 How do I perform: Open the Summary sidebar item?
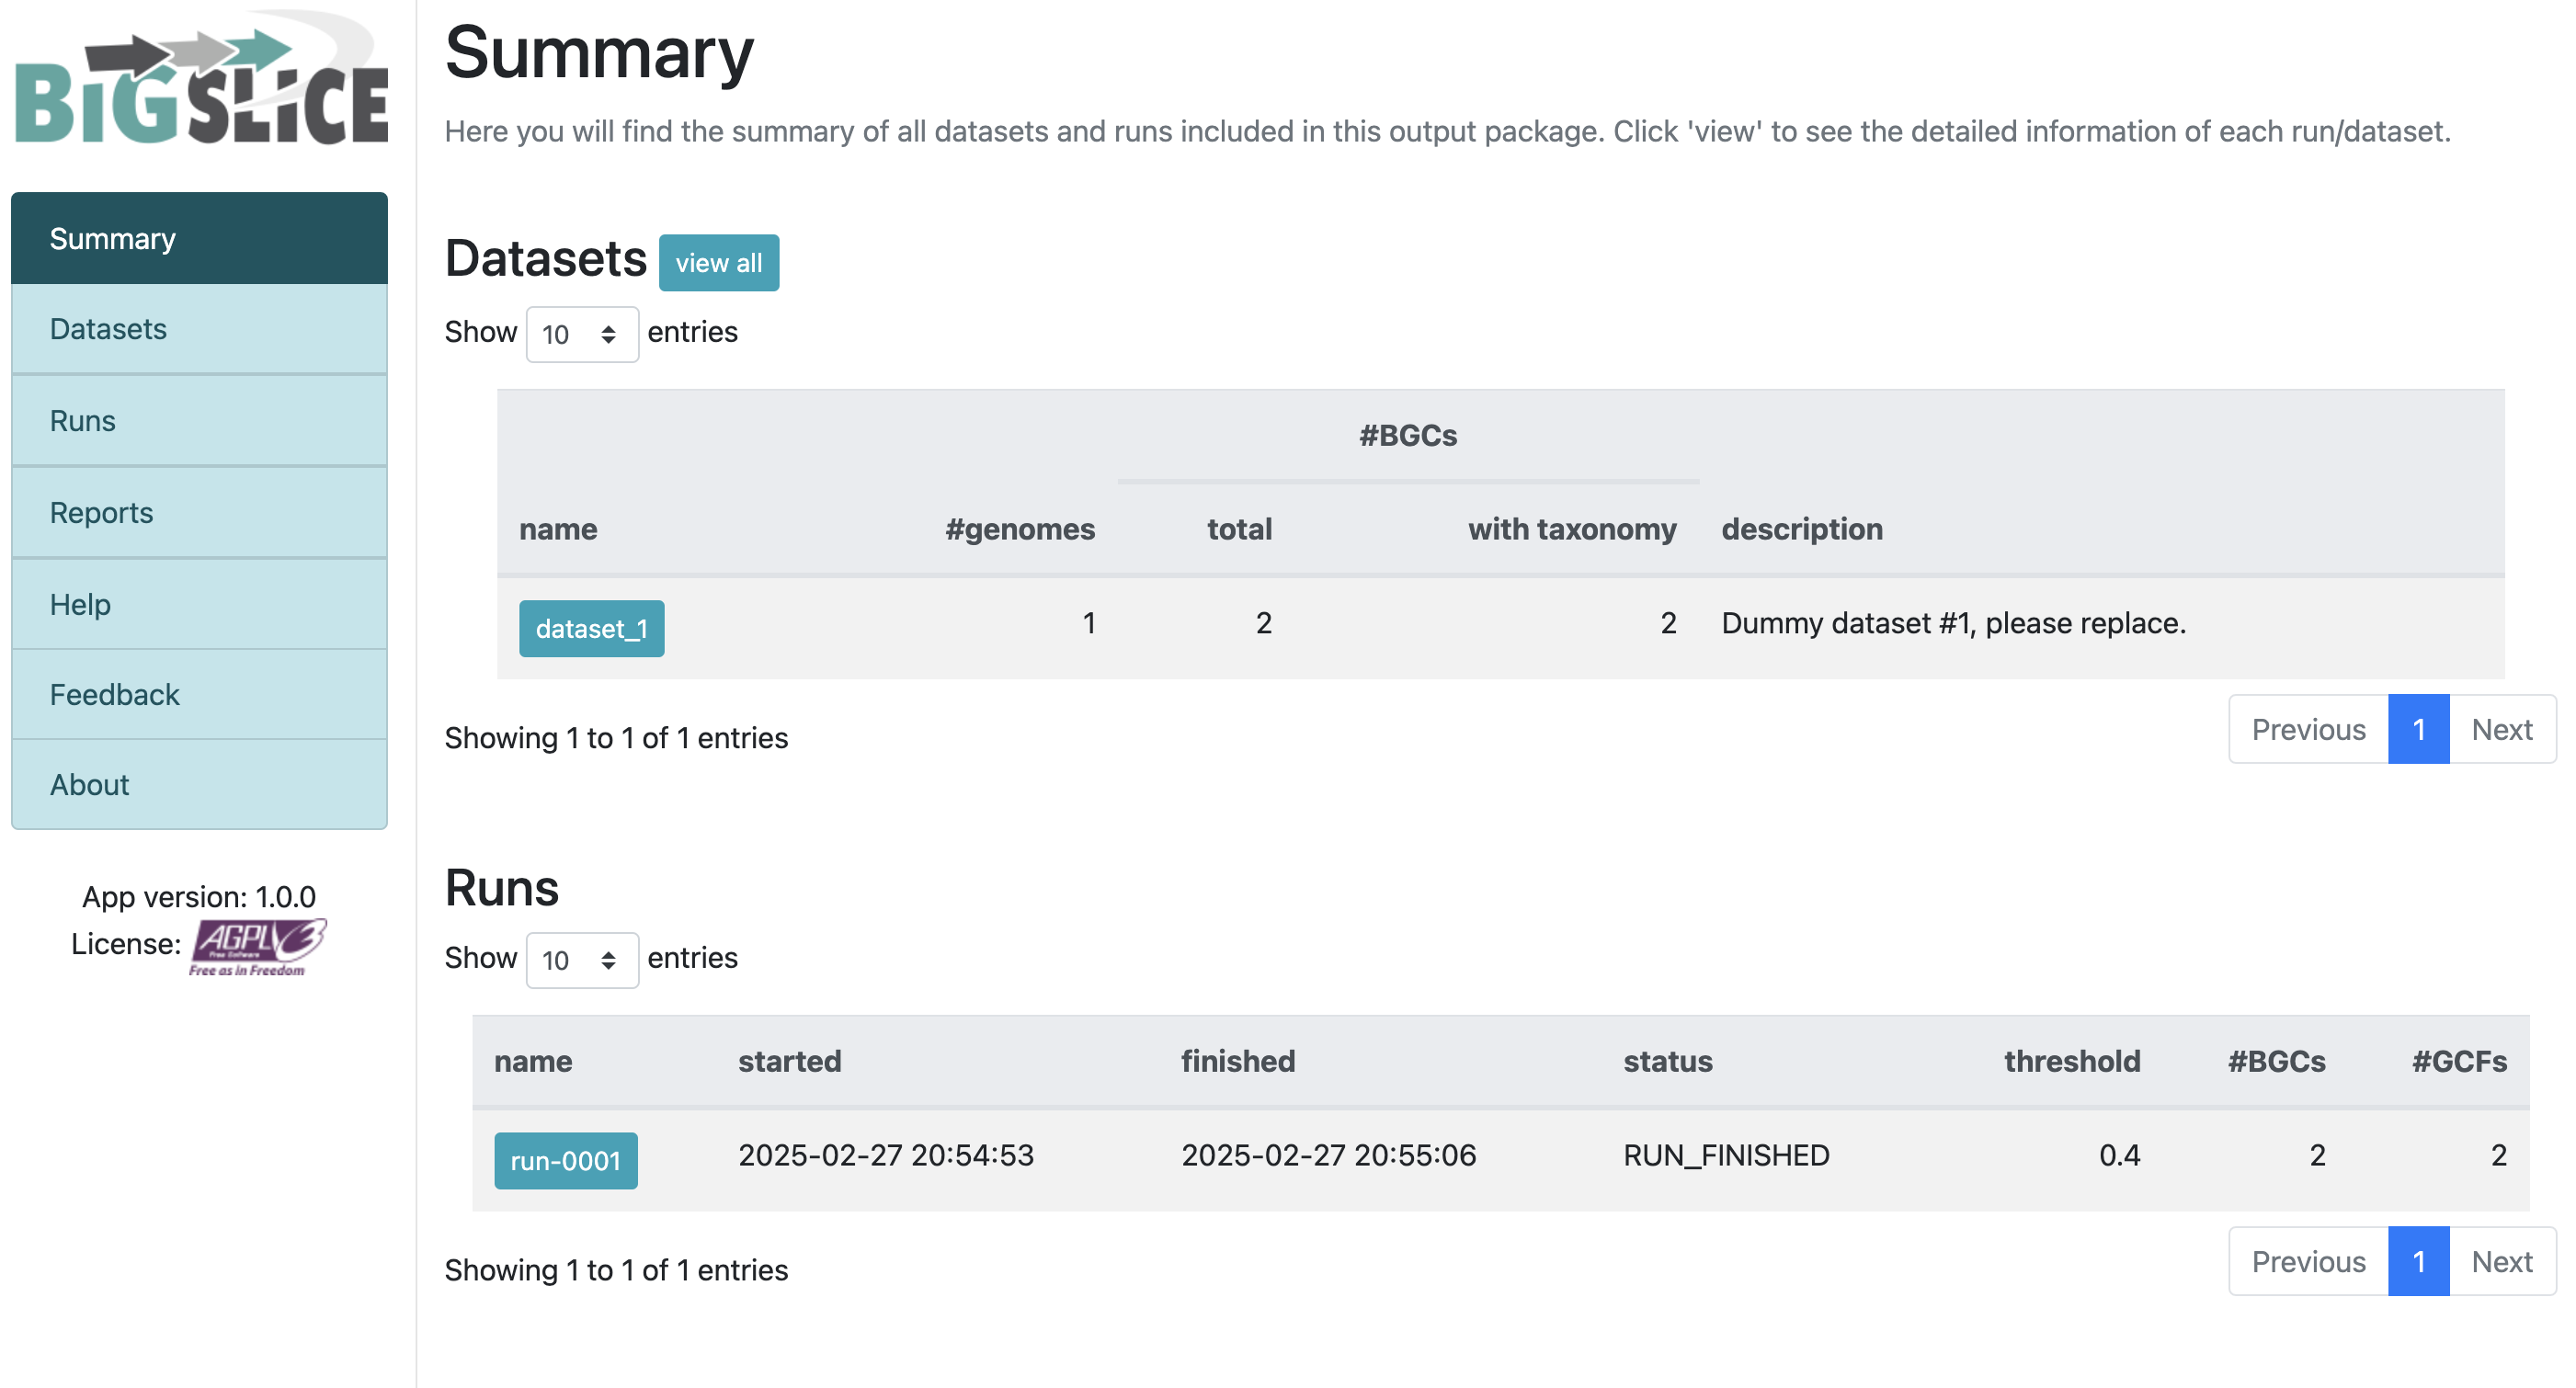tap(199, 238)
